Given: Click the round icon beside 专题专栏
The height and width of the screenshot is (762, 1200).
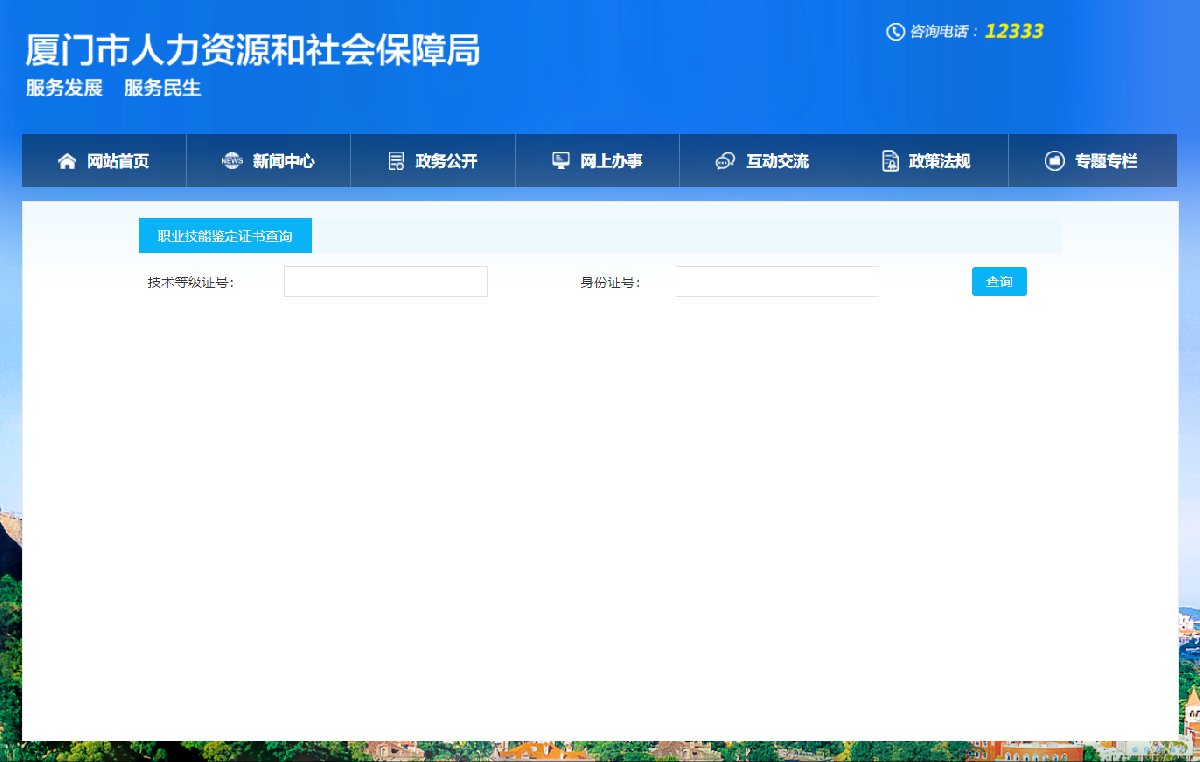Looking at the screenshot, I should [1054, 161].
